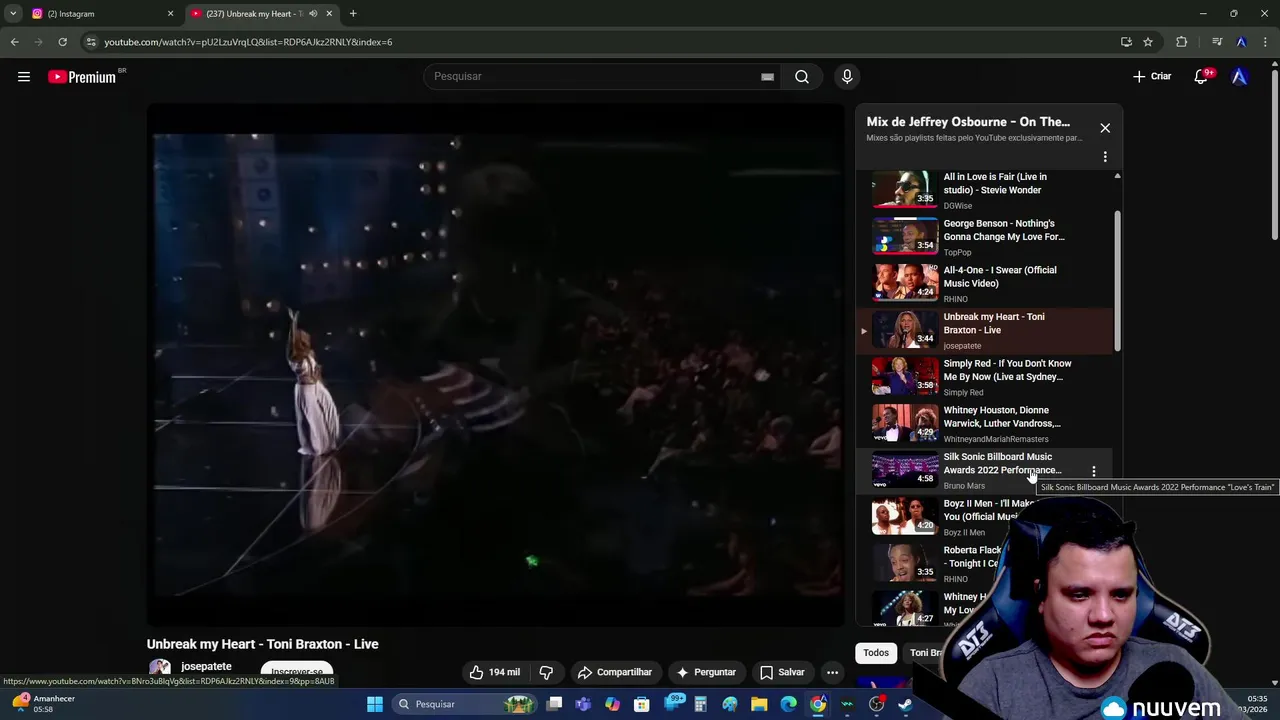Bookmark this page with the star icon
This screenshot has width=1280, height=720.
[x=1148, y=42]
